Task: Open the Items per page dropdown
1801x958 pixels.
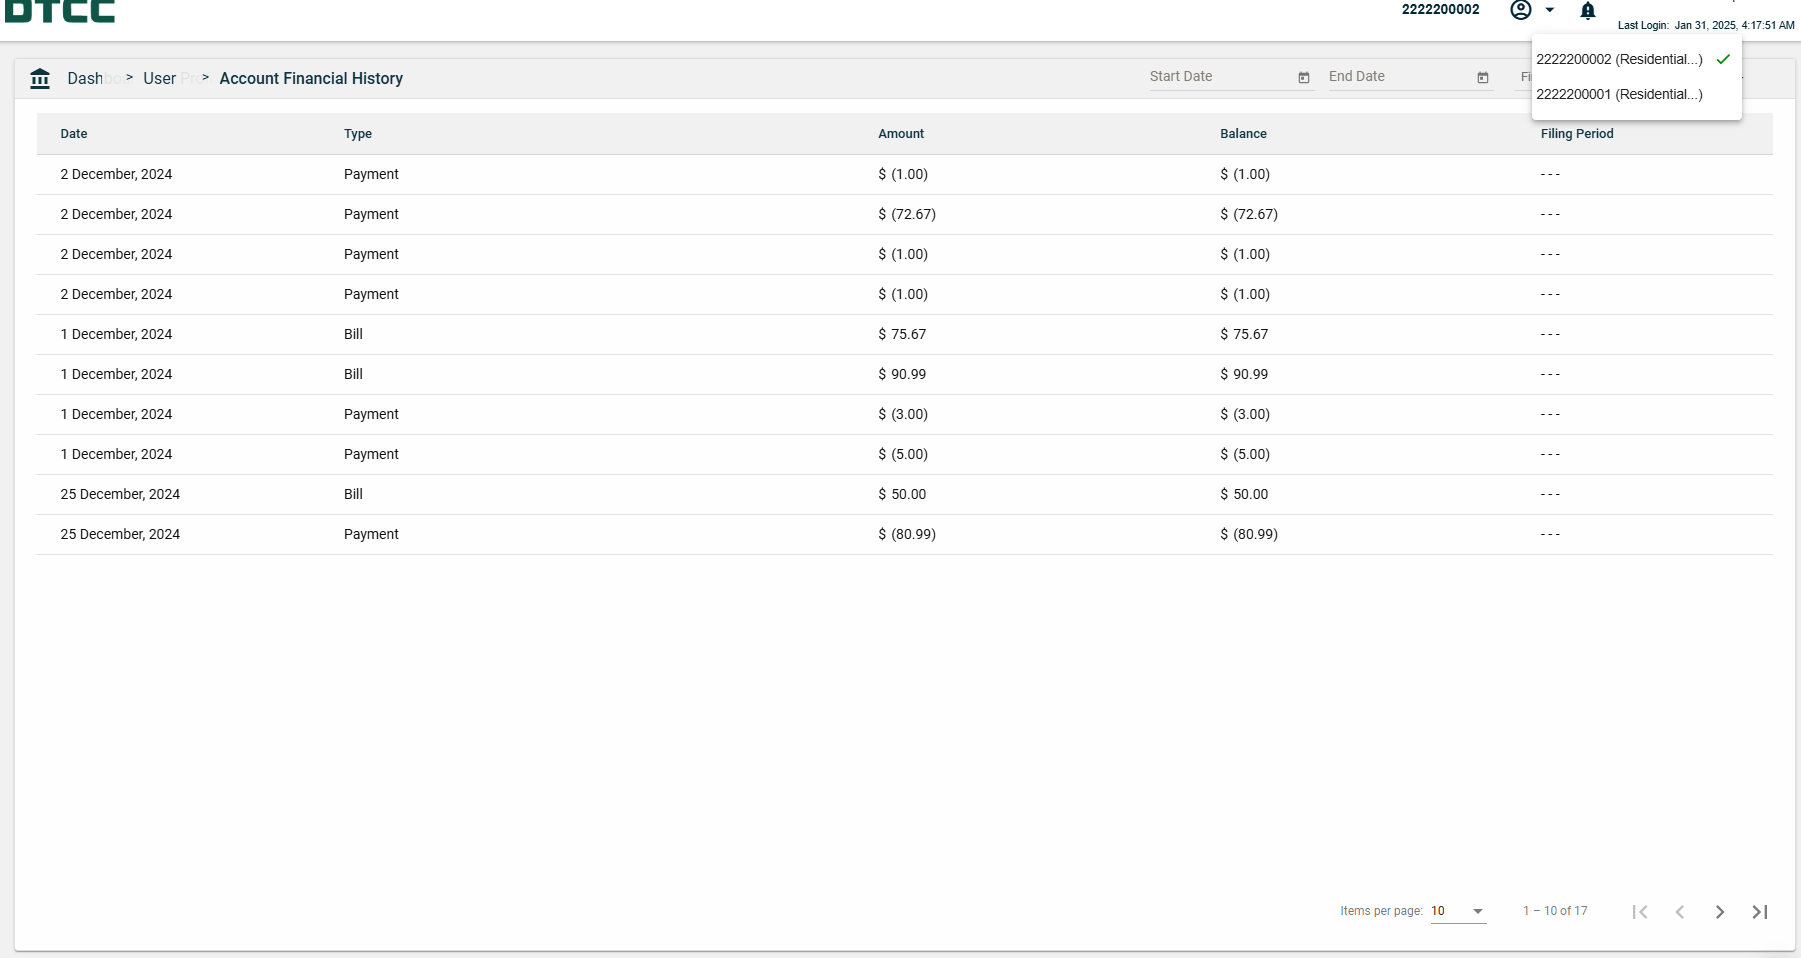Action: click(x=1458, y=911)
